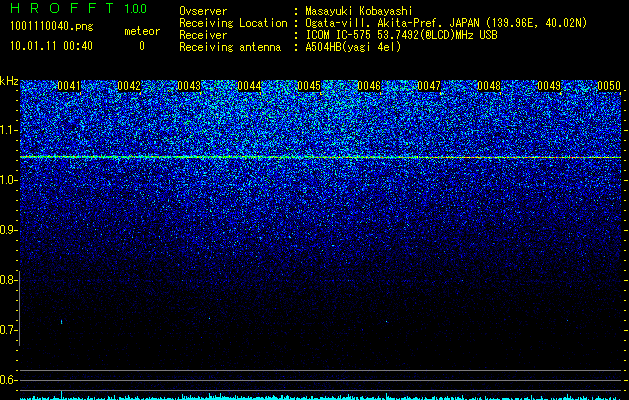Click the 0048 time marker
Image resolution: width=629 pixels, height=400 pixels.
489,86
